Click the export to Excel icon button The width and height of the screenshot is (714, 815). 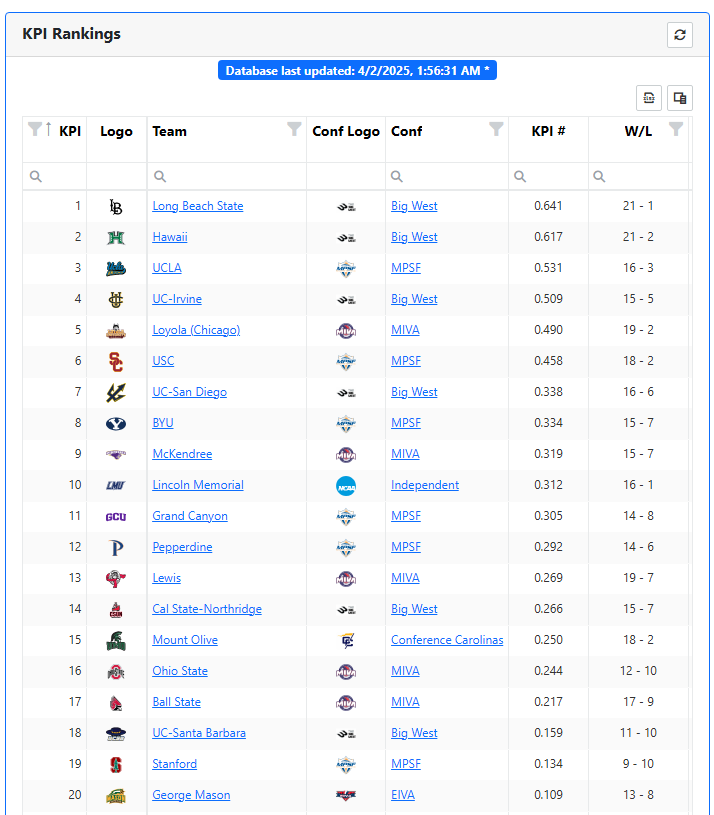(649, 98)
